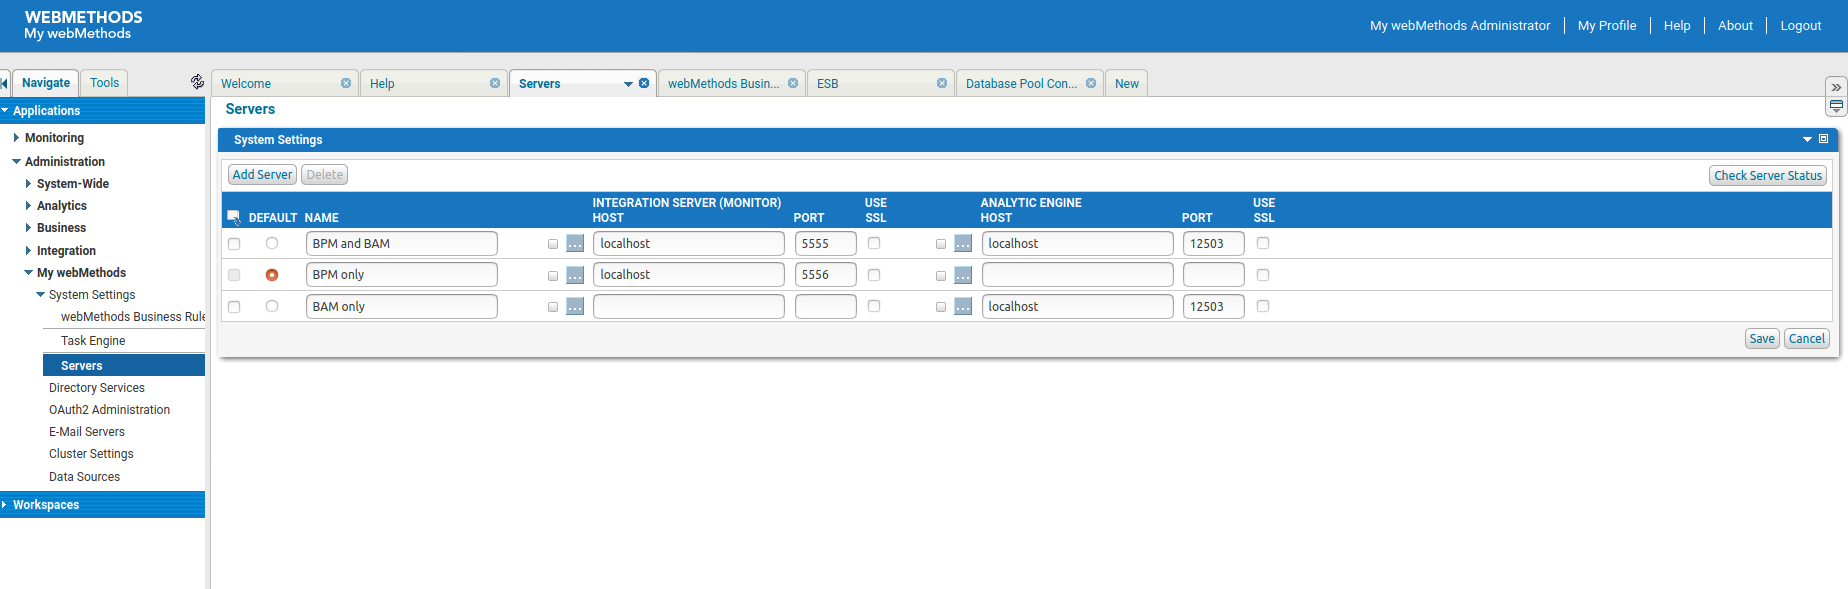Open Data Sources in navigation tree
Screen dimensions: 1848x589
click(x=84, y=477)
